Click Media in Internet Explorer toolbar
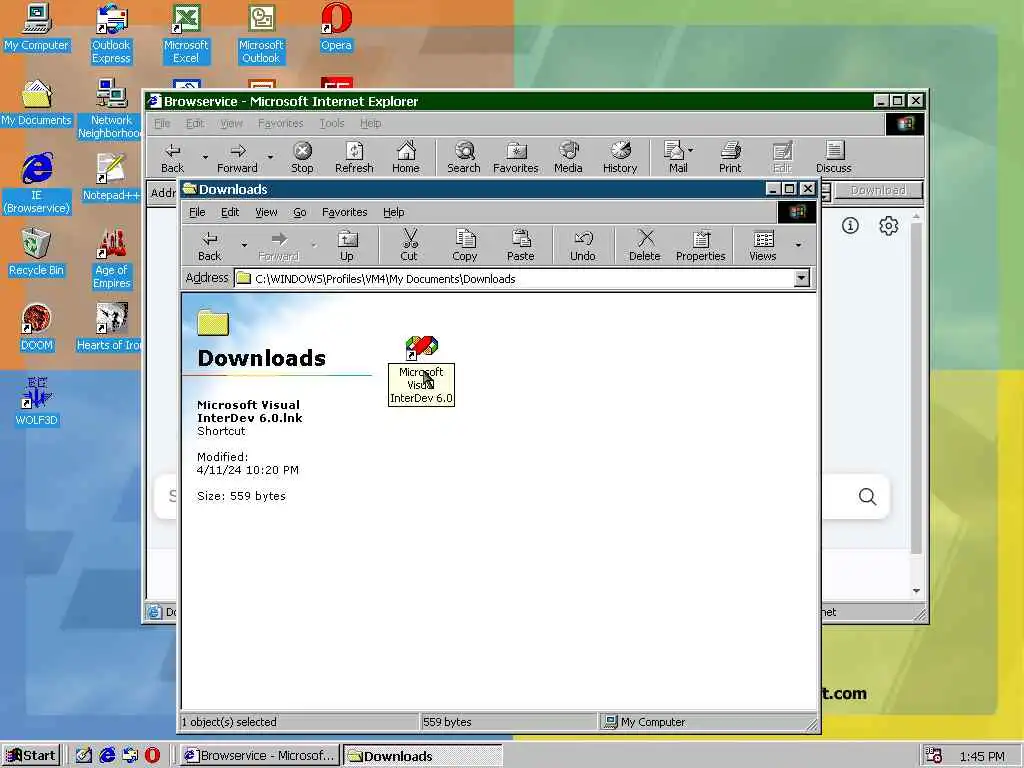 (x=568, y=157)
